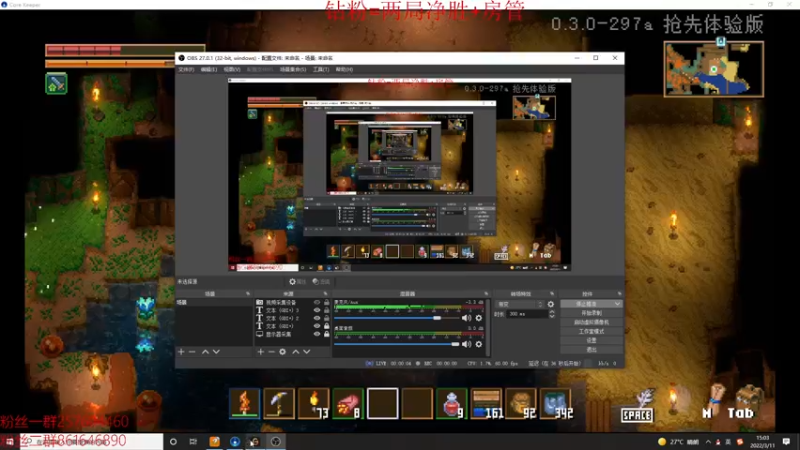
Task: Toggle visibility of 文本 (GDI+) 2 source
Action: tap(317, 318)
